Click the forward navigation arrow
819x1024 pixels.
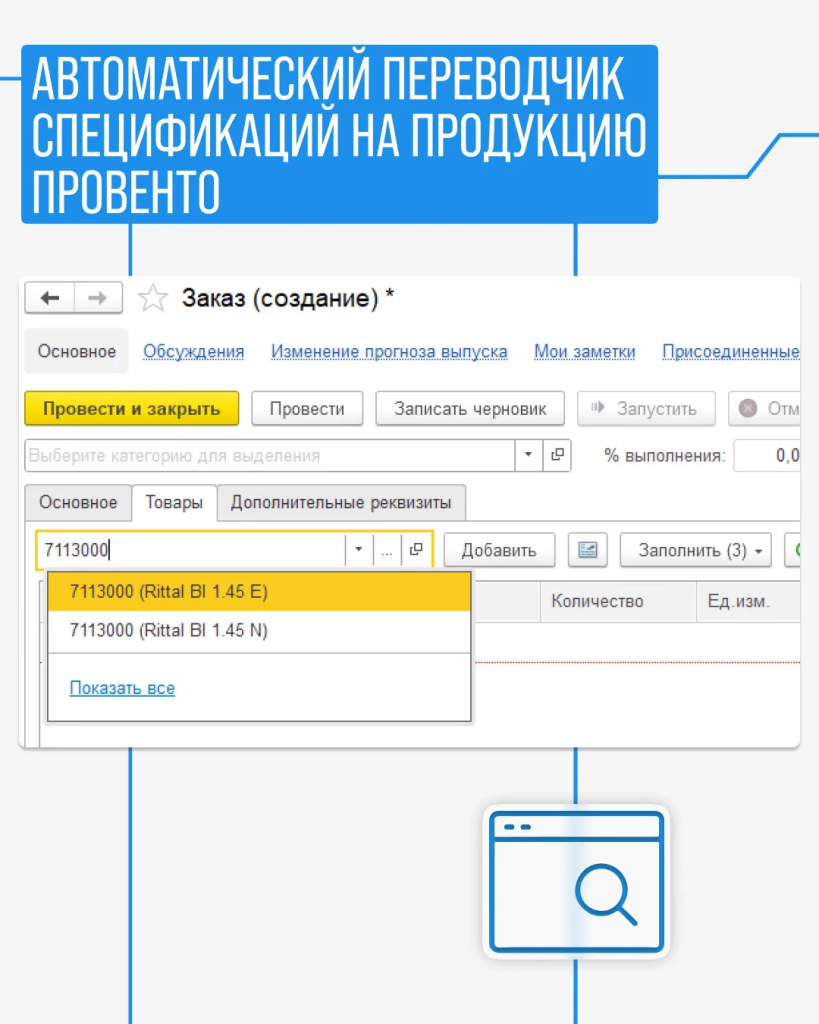[98, 298]
